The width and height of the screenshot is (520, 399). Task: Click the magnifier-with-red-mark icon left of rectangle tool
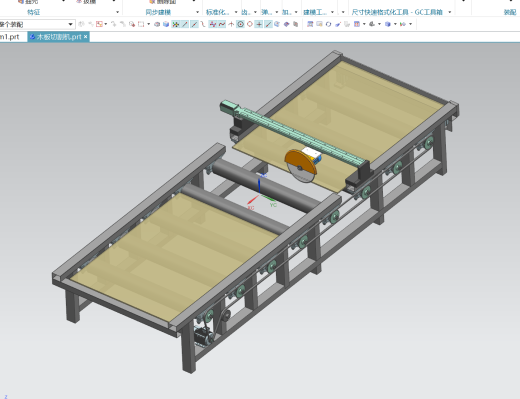(132, 24)
